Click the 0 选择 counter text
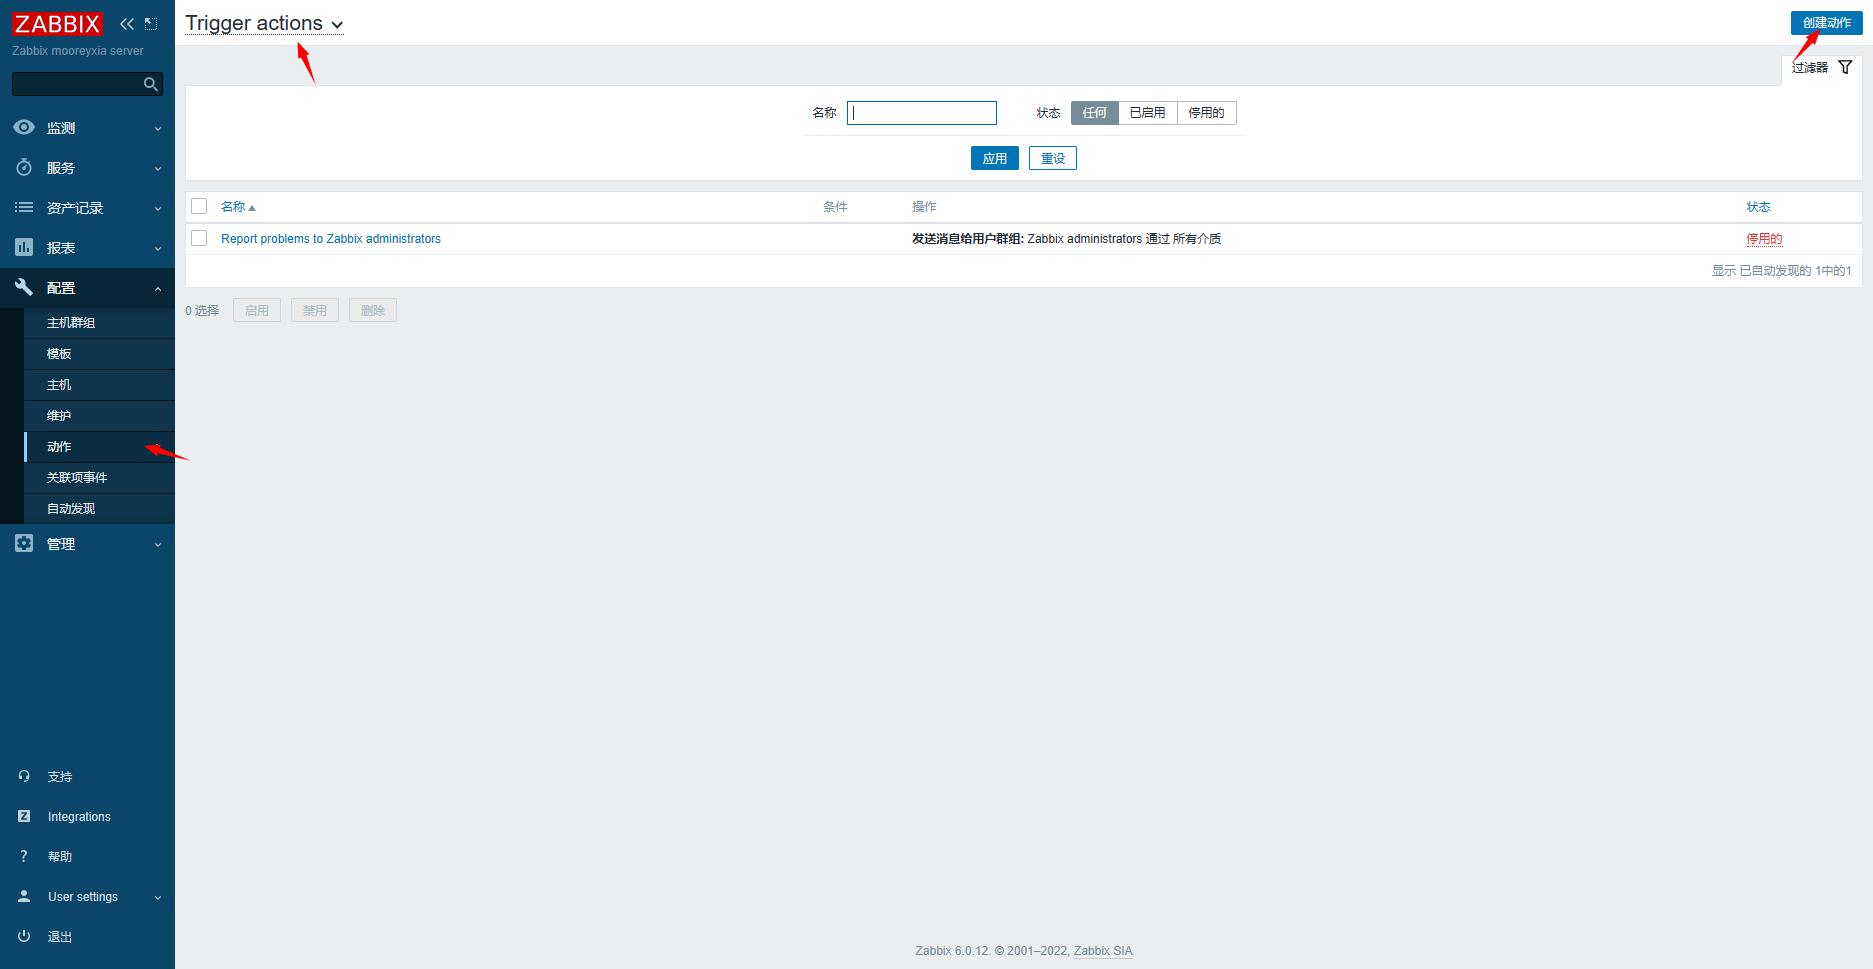The height and width of the screenshot is (969, 1873). pyautogui.click(x=202, y=311)
